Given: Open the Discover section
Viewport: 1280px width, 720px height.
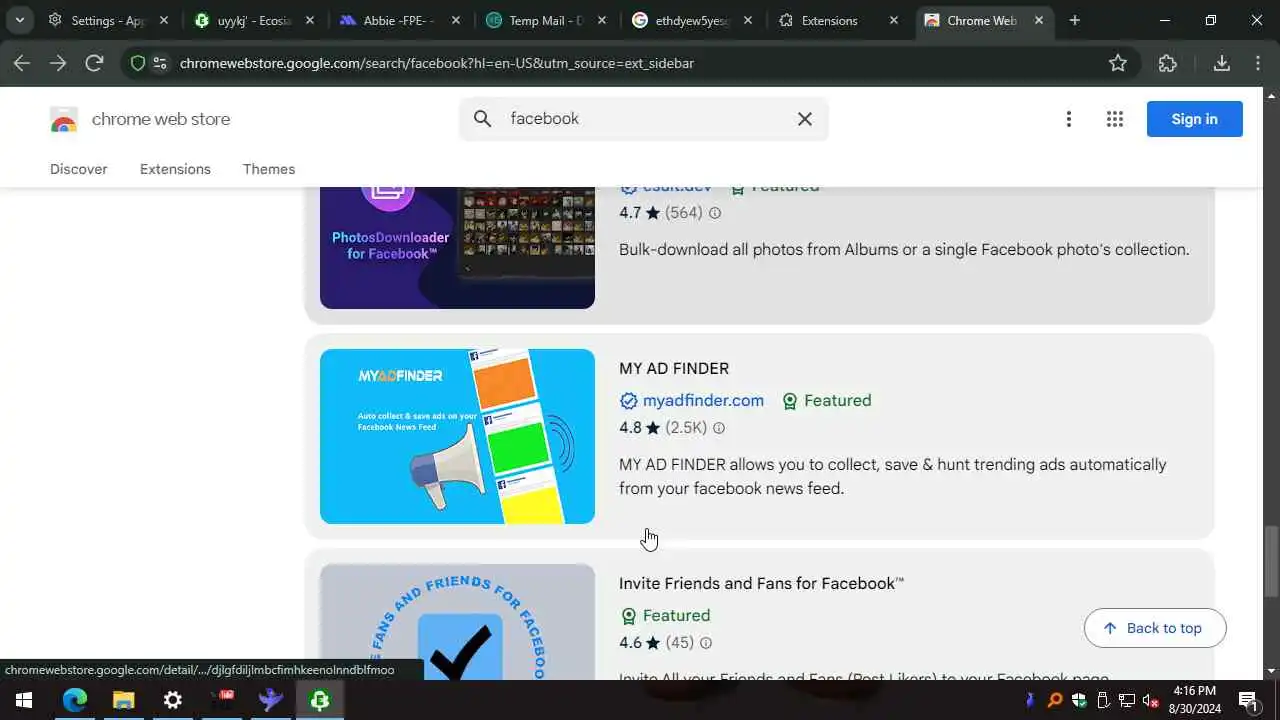Looking at the screenshot, I should (79, 169).
